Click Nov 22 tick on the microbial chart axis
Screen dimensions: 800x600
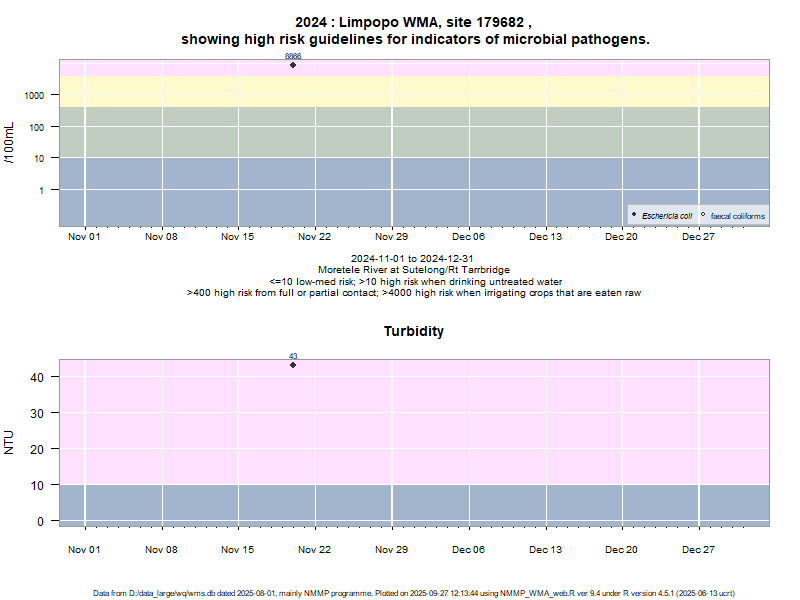[315, 237]
